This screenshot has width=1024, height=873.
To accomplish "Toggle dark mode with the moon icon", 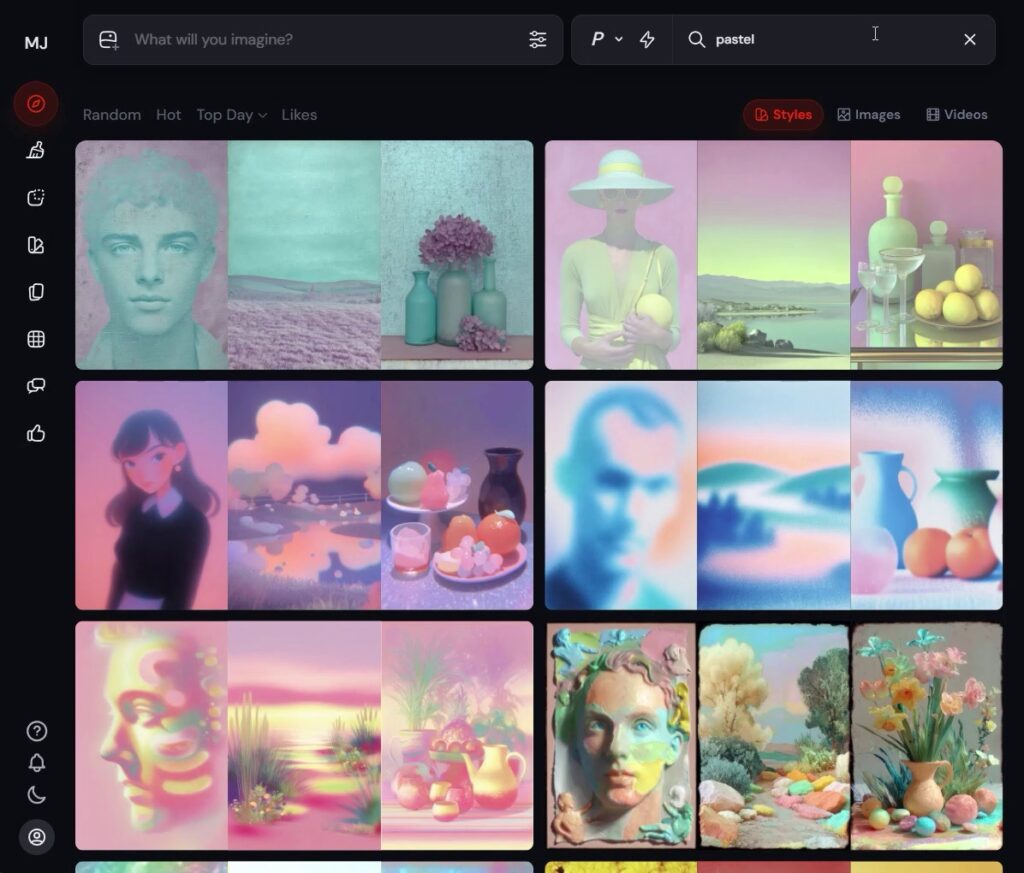I will click(36, 796).
